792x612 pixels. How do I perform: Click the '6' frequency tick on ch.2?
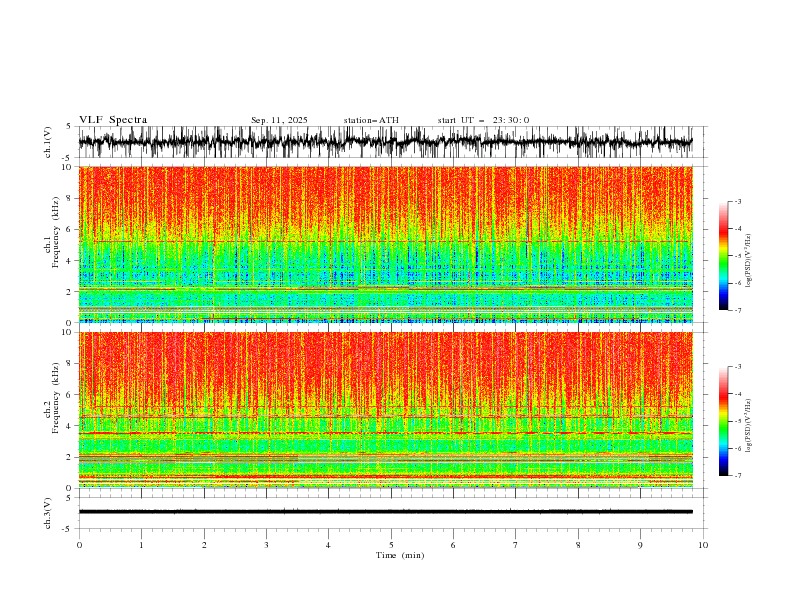69,395
